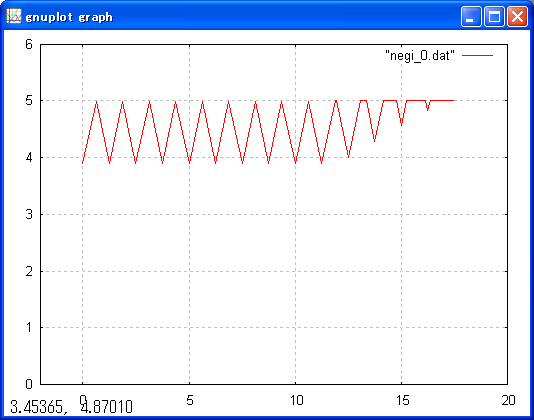Click y-axis tick label 1
The width and height of the screenshot is (534, 420).
click(29, 327)
